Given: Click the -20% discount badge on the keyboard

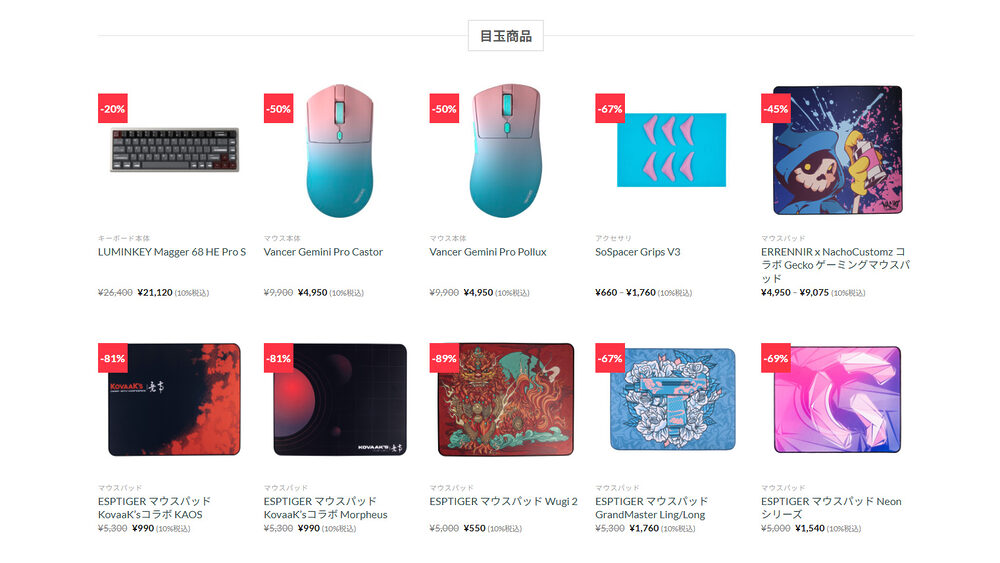Looking at the screenshot, I should pos(113,108).
